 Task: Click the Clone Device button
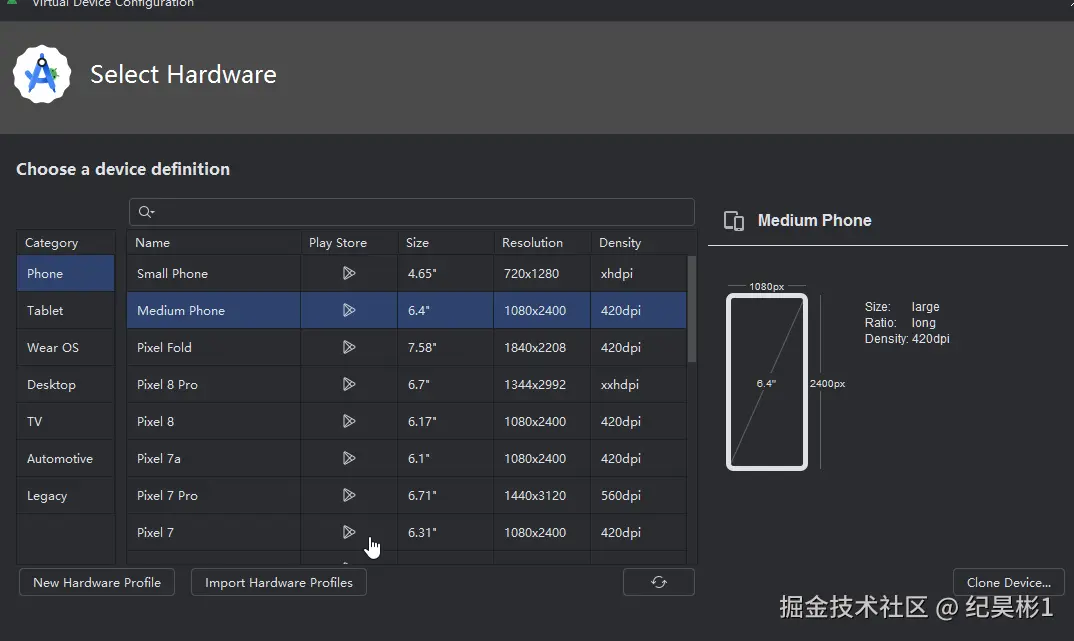[x=1008, y=582]
